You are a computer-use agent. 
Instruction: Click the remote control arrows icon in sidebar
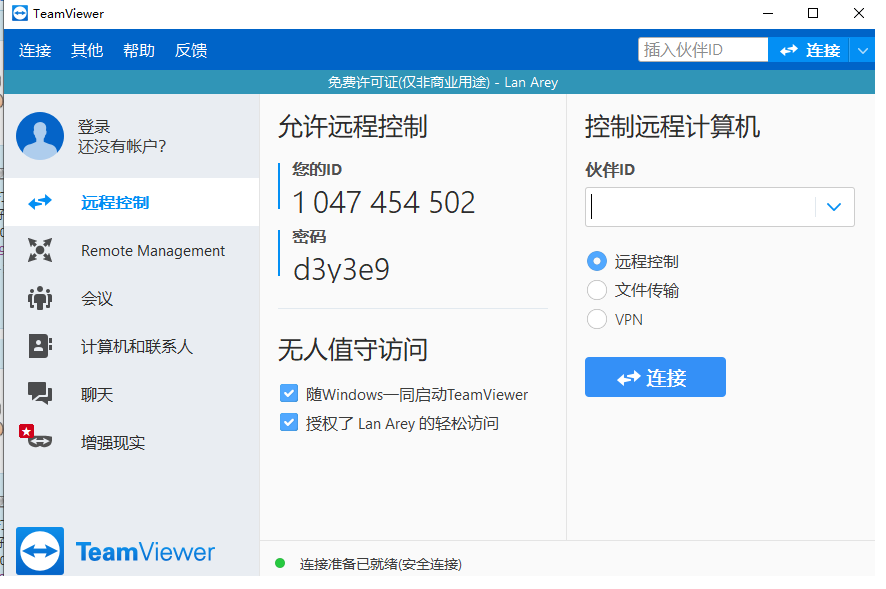40,202
